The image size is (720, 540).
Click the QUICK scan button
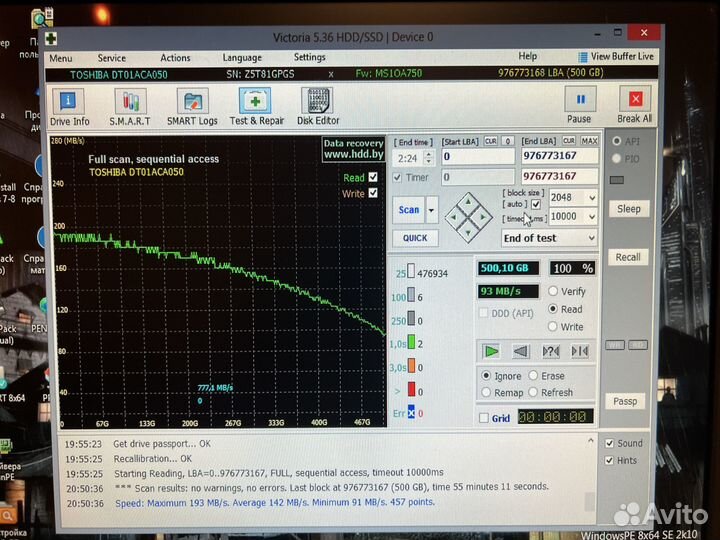coord(415,238)
